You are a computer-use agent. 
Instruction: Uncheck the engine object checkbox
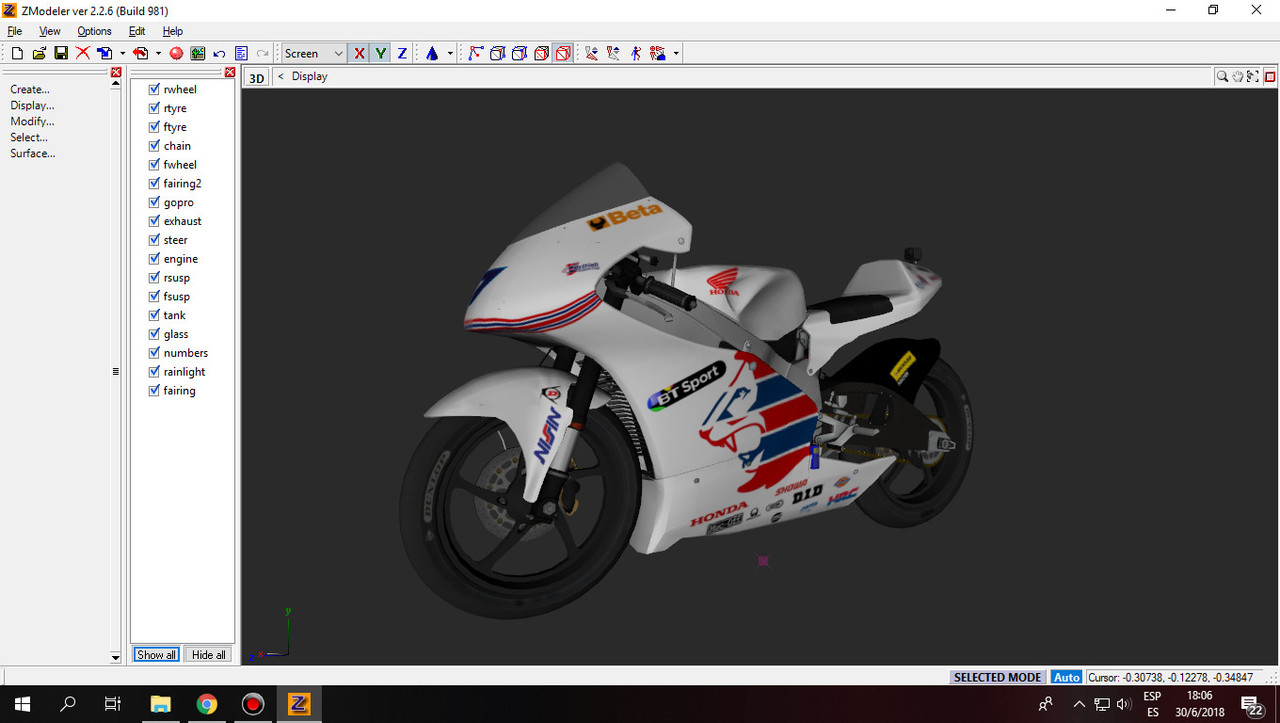tap(154, 258)
